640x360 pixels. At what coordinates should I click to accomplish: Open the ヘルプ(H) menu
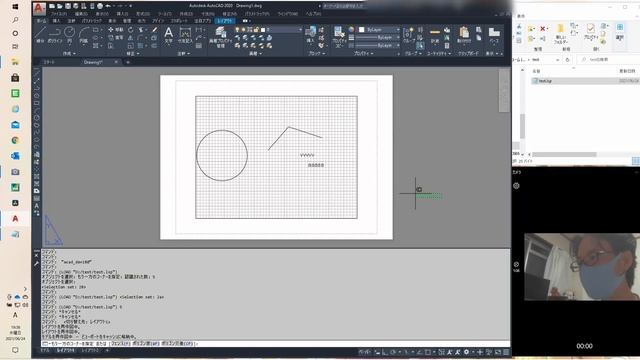click(x=313, y=14)
